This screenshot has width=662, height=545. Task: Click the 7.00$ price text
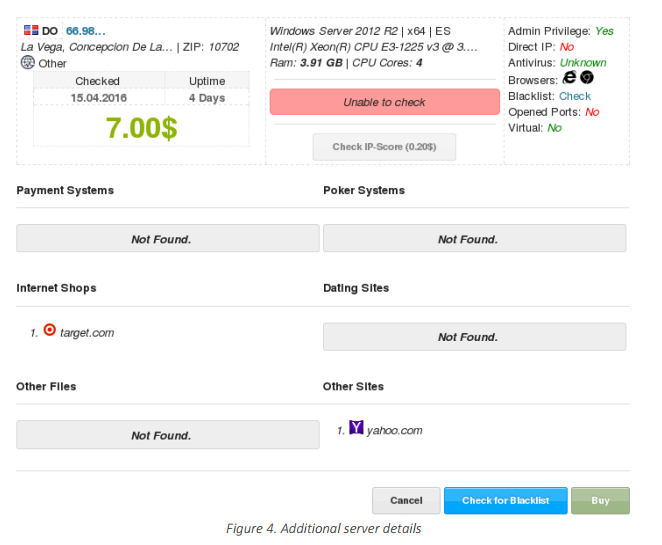(141, 127)
